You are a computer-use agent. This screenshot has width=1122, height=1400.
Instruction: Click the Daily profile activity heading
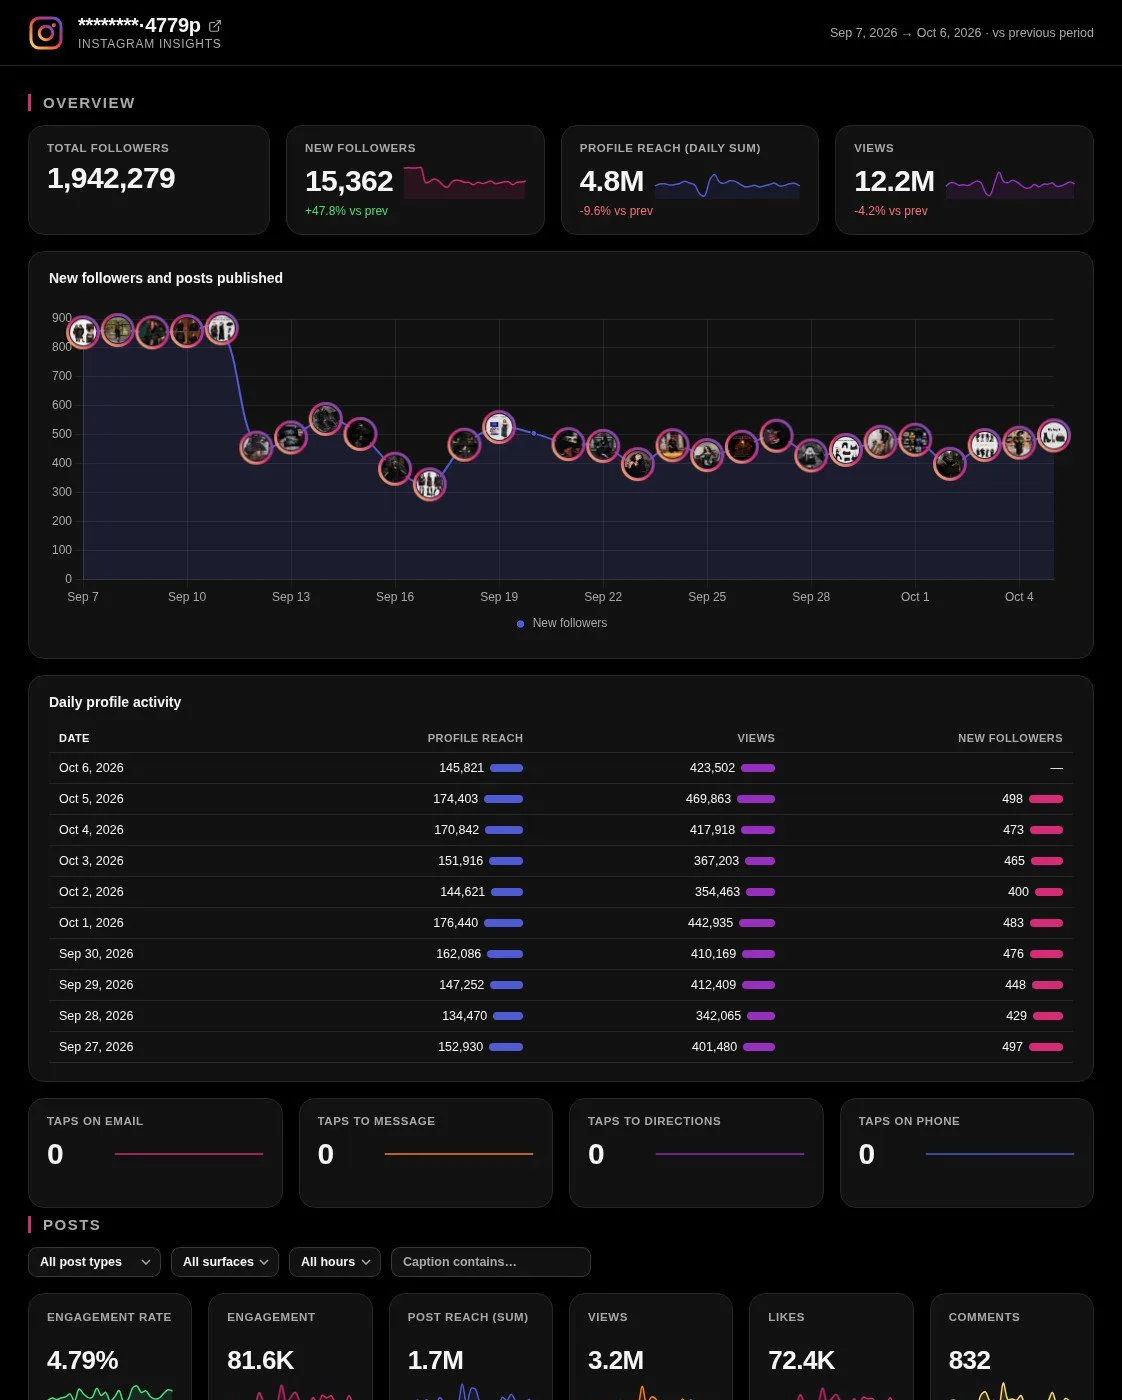click(115, 702)
